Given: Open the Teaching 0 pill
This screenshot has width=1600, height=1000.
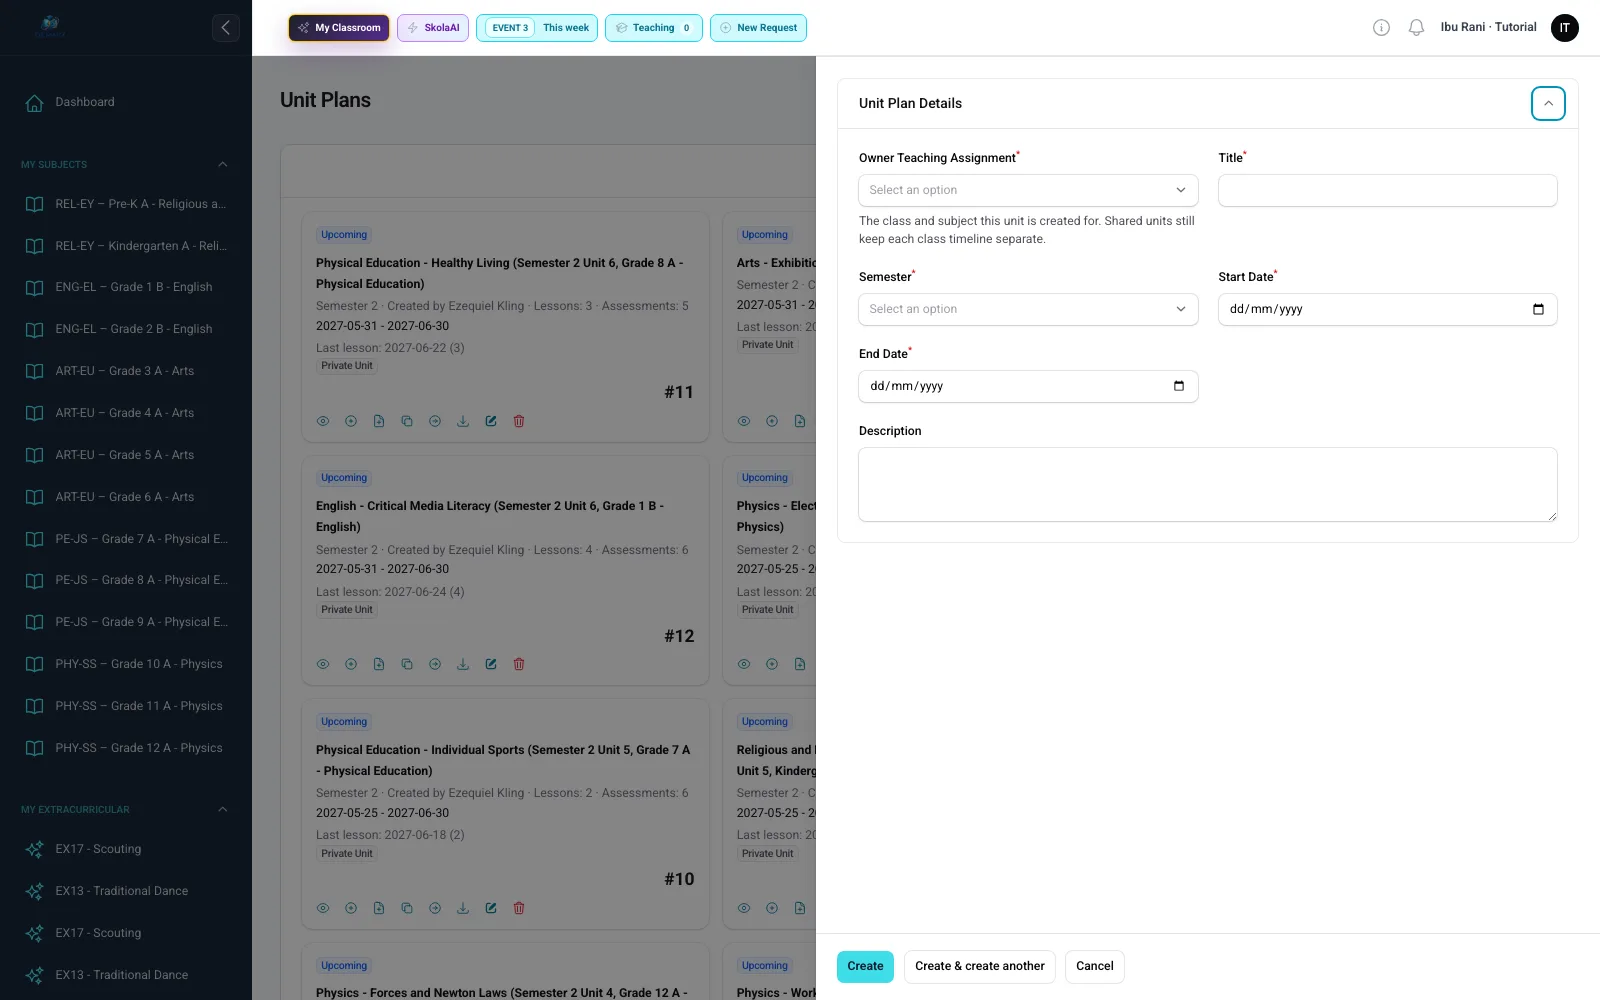Looking at the screenshot, I should [654, 28].
